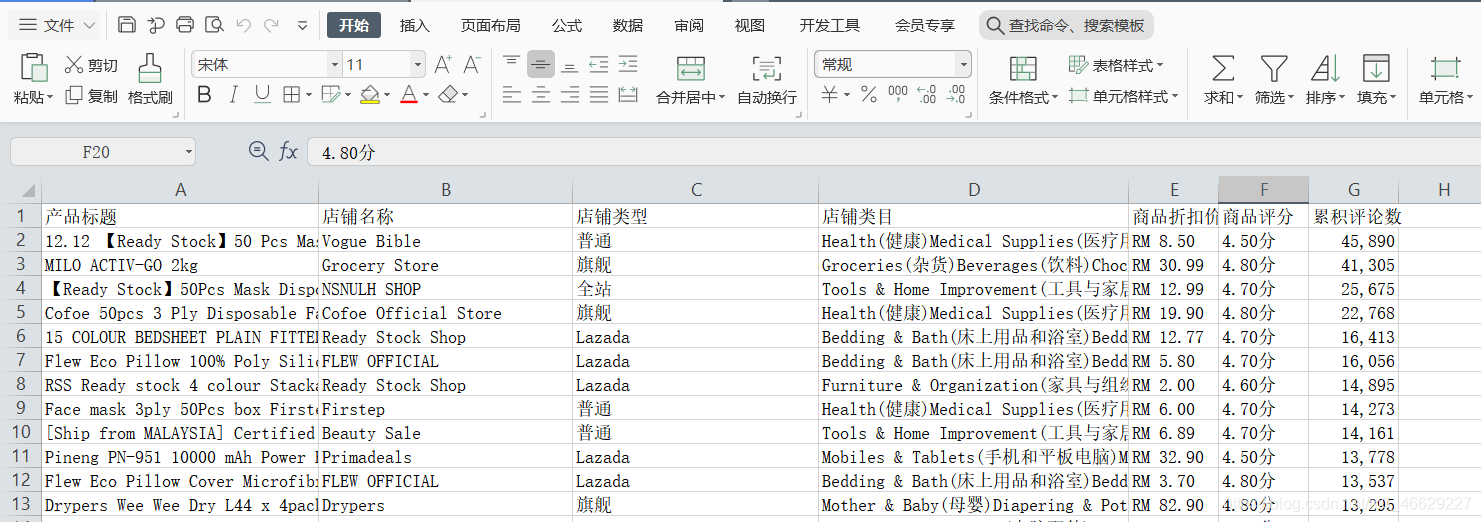Click the Merge and Center icon
Image resolution: width=1481 pixels, height=522 pixels.
[x=690, y=68]
